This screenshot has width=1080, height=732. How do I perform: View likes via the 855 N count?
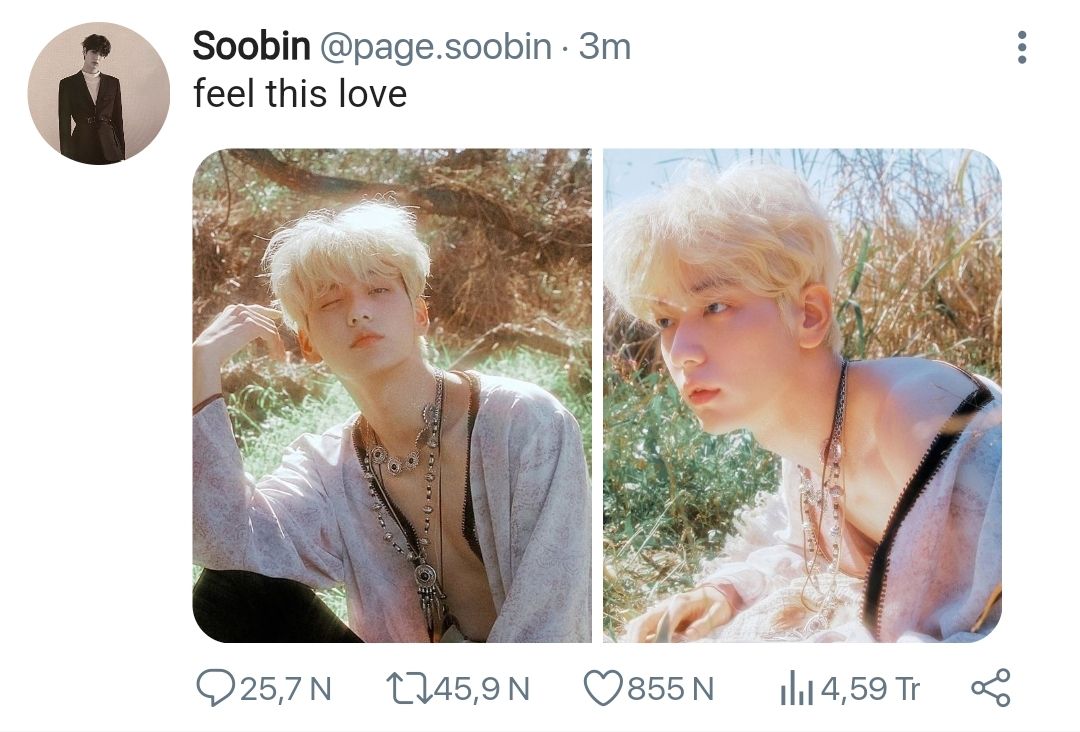[670, 689]
